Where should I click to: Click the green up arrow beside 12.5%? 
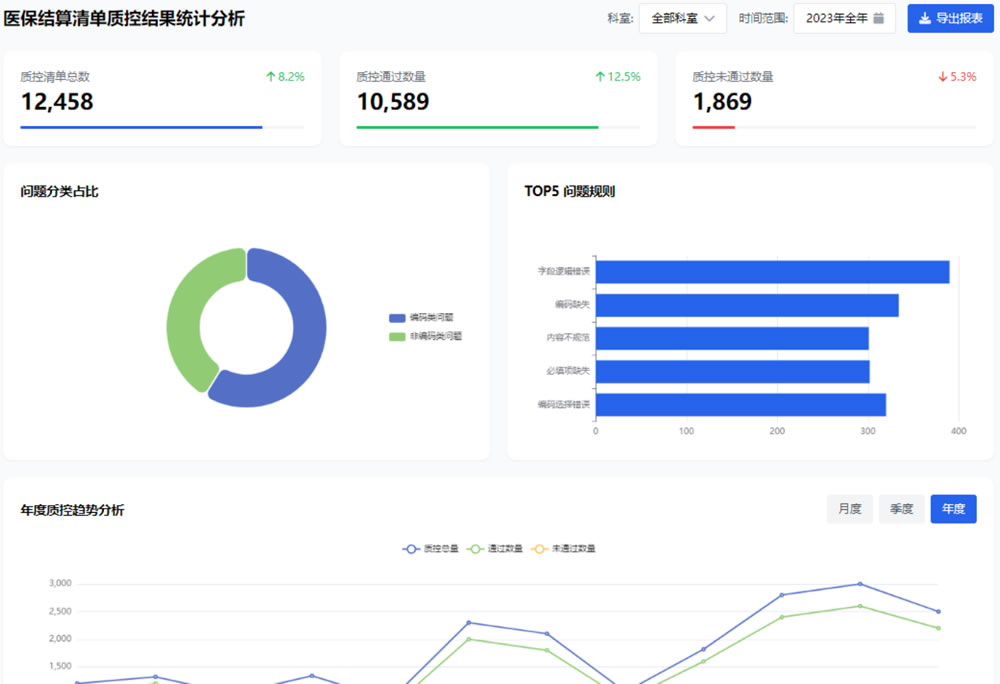(x=599, y=76)
